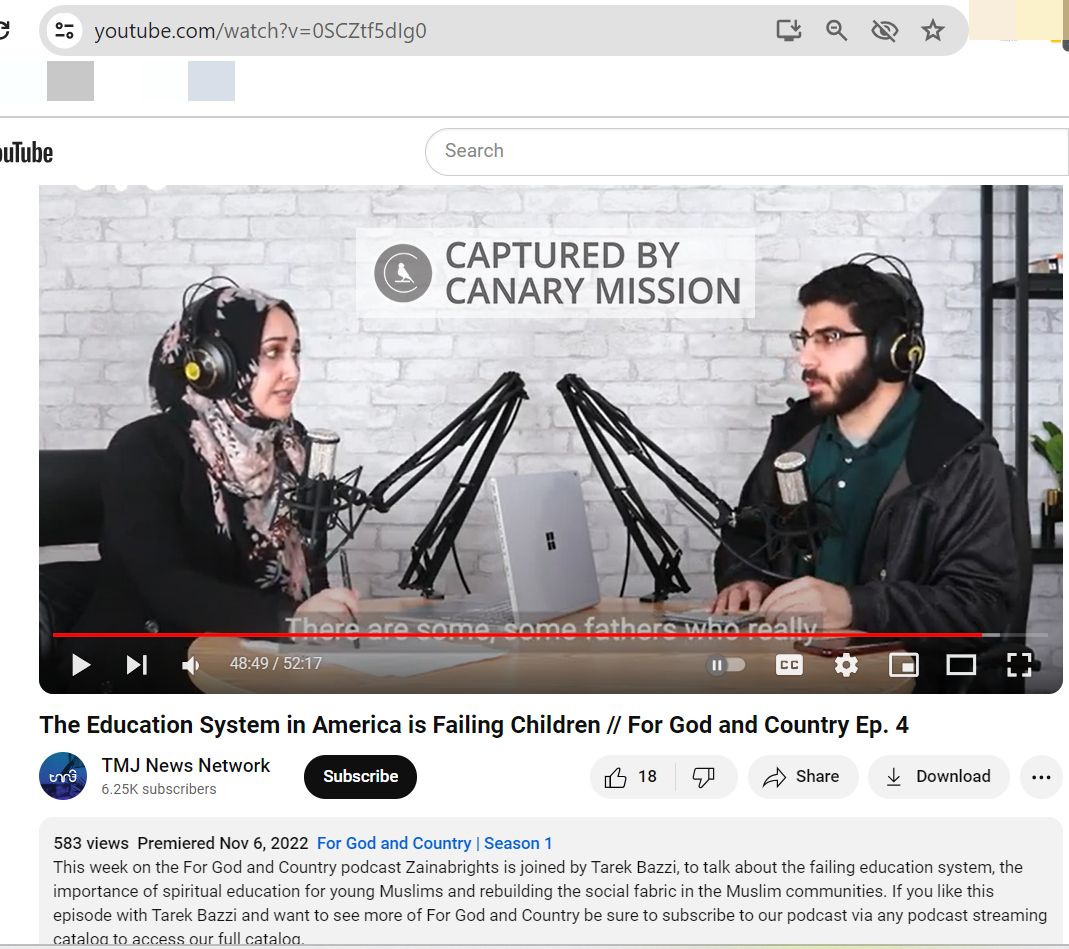The width and height of the screenshot is (1069, 949).
Task: Open the video player settings gear
Action: 846,664
